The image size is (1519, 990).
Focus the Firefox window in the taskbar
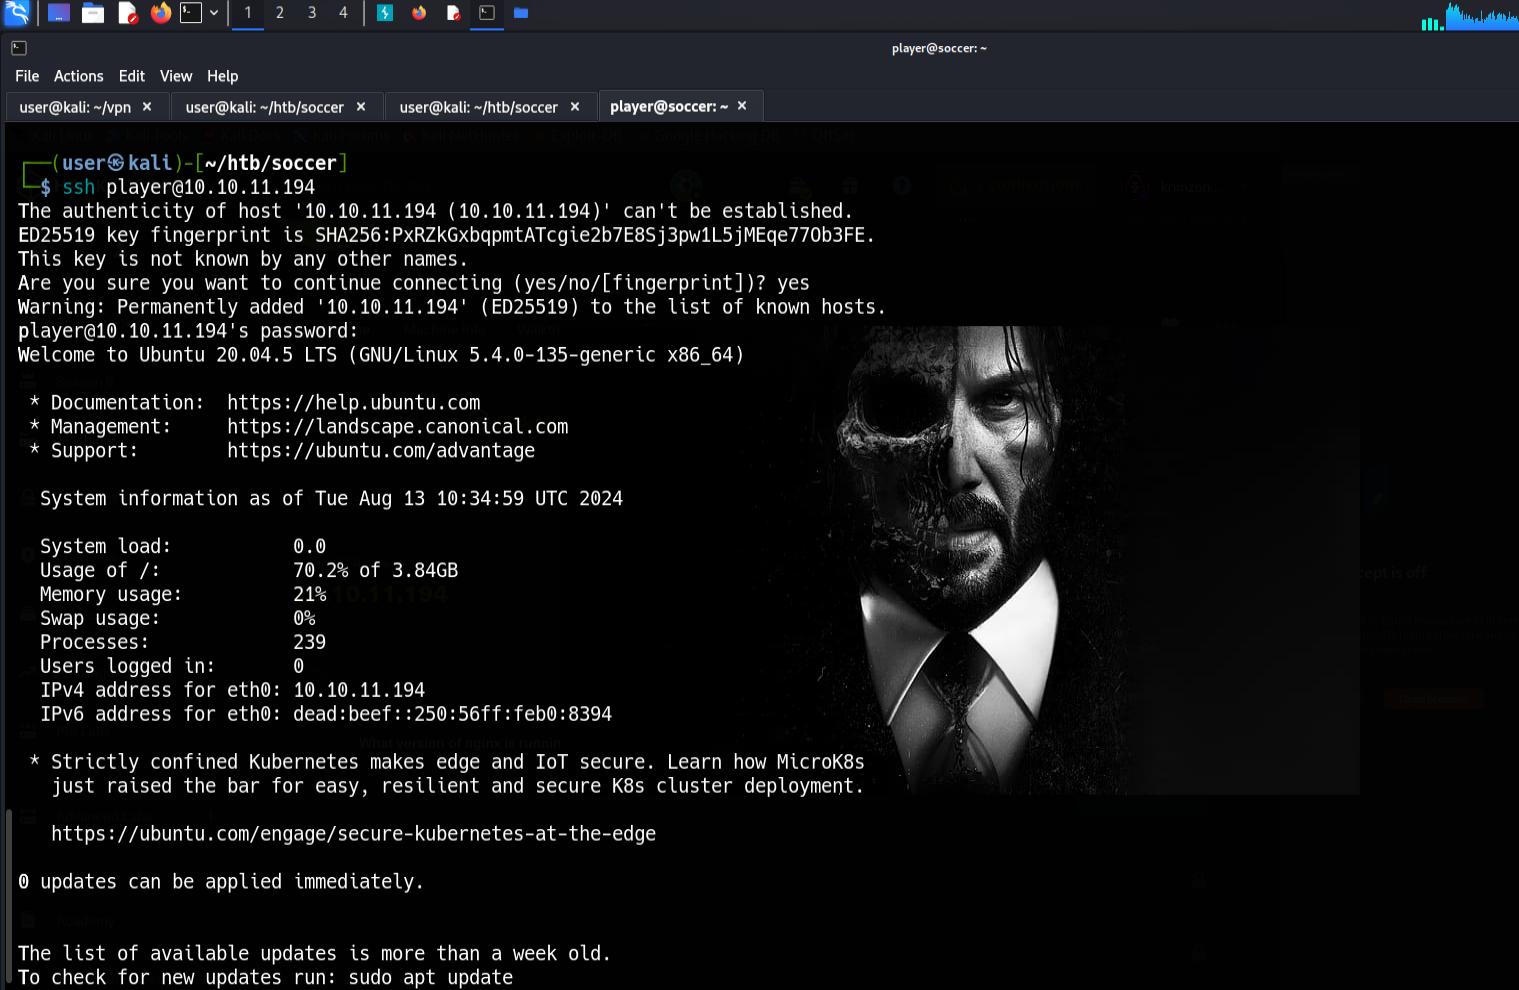click(419, 13)
